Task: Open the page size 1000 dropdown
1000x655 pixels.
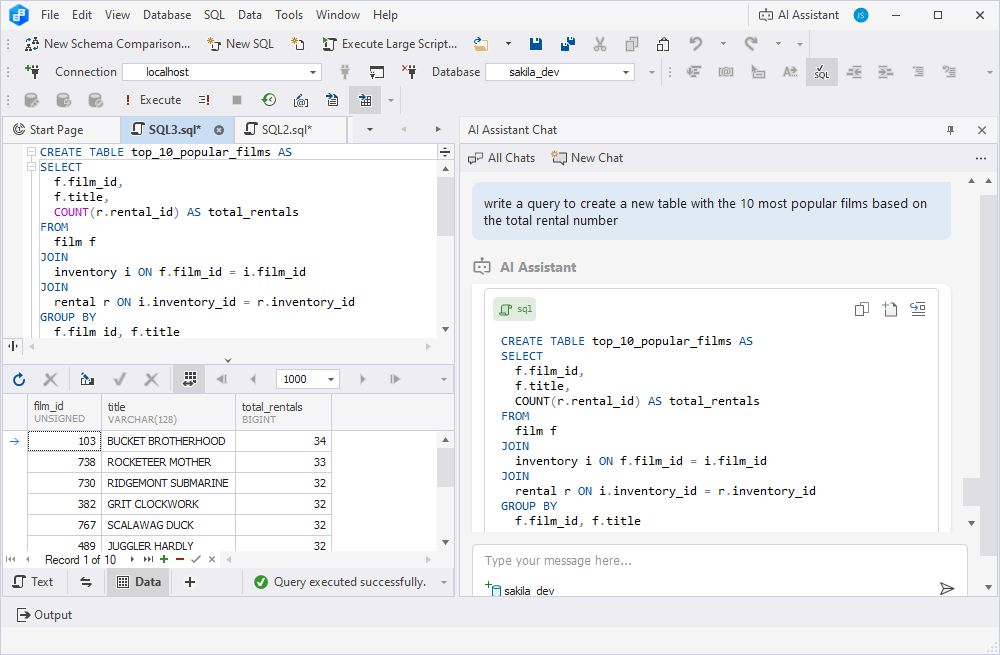Action: pos(330,378)
